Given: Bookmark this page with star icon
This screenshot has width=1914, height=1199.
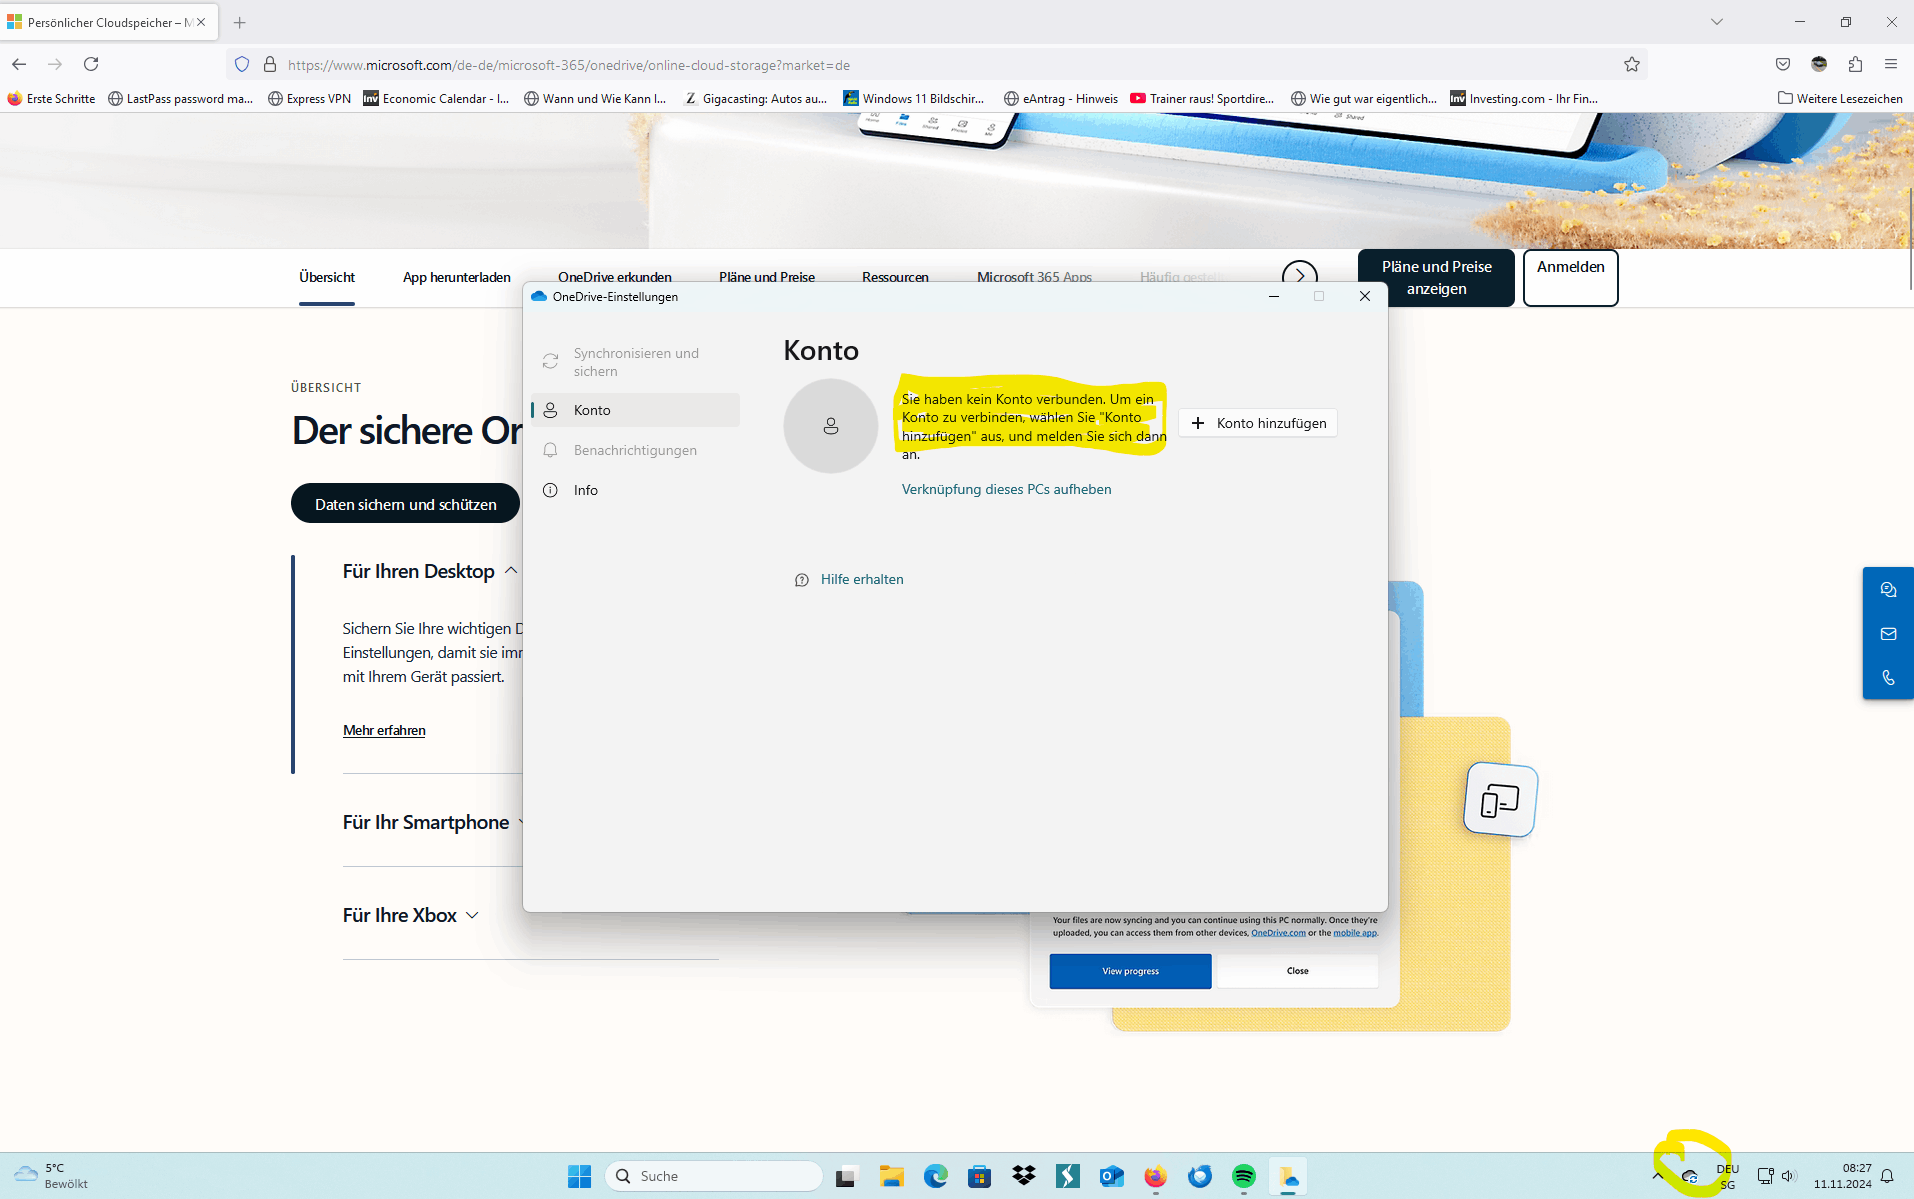Looking at the screenshot, I should point(1632,65).
